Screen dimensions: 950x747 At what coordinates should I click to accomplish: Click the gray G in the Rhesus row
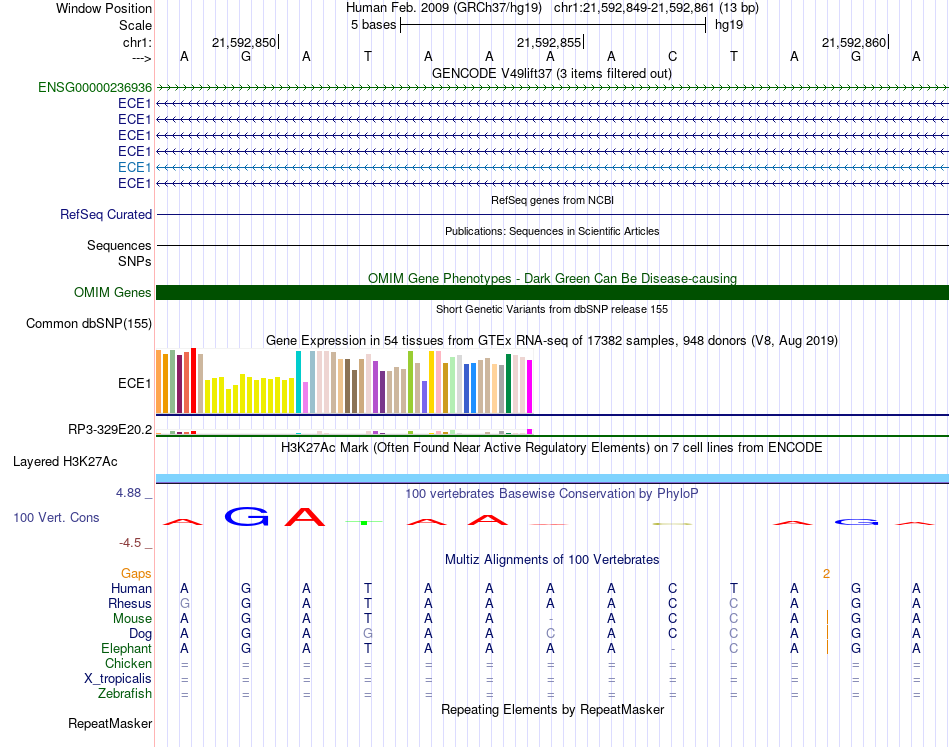point(185,603)
